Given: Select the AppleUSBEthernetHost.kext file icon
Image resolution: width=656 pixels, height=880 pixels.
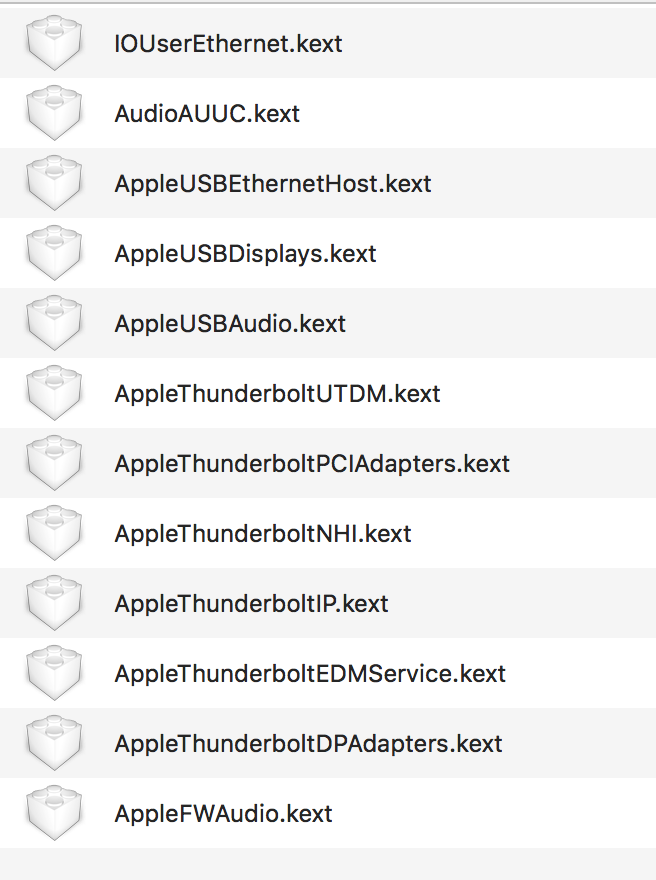Looking at the screenshot, I should click(54, 183).
